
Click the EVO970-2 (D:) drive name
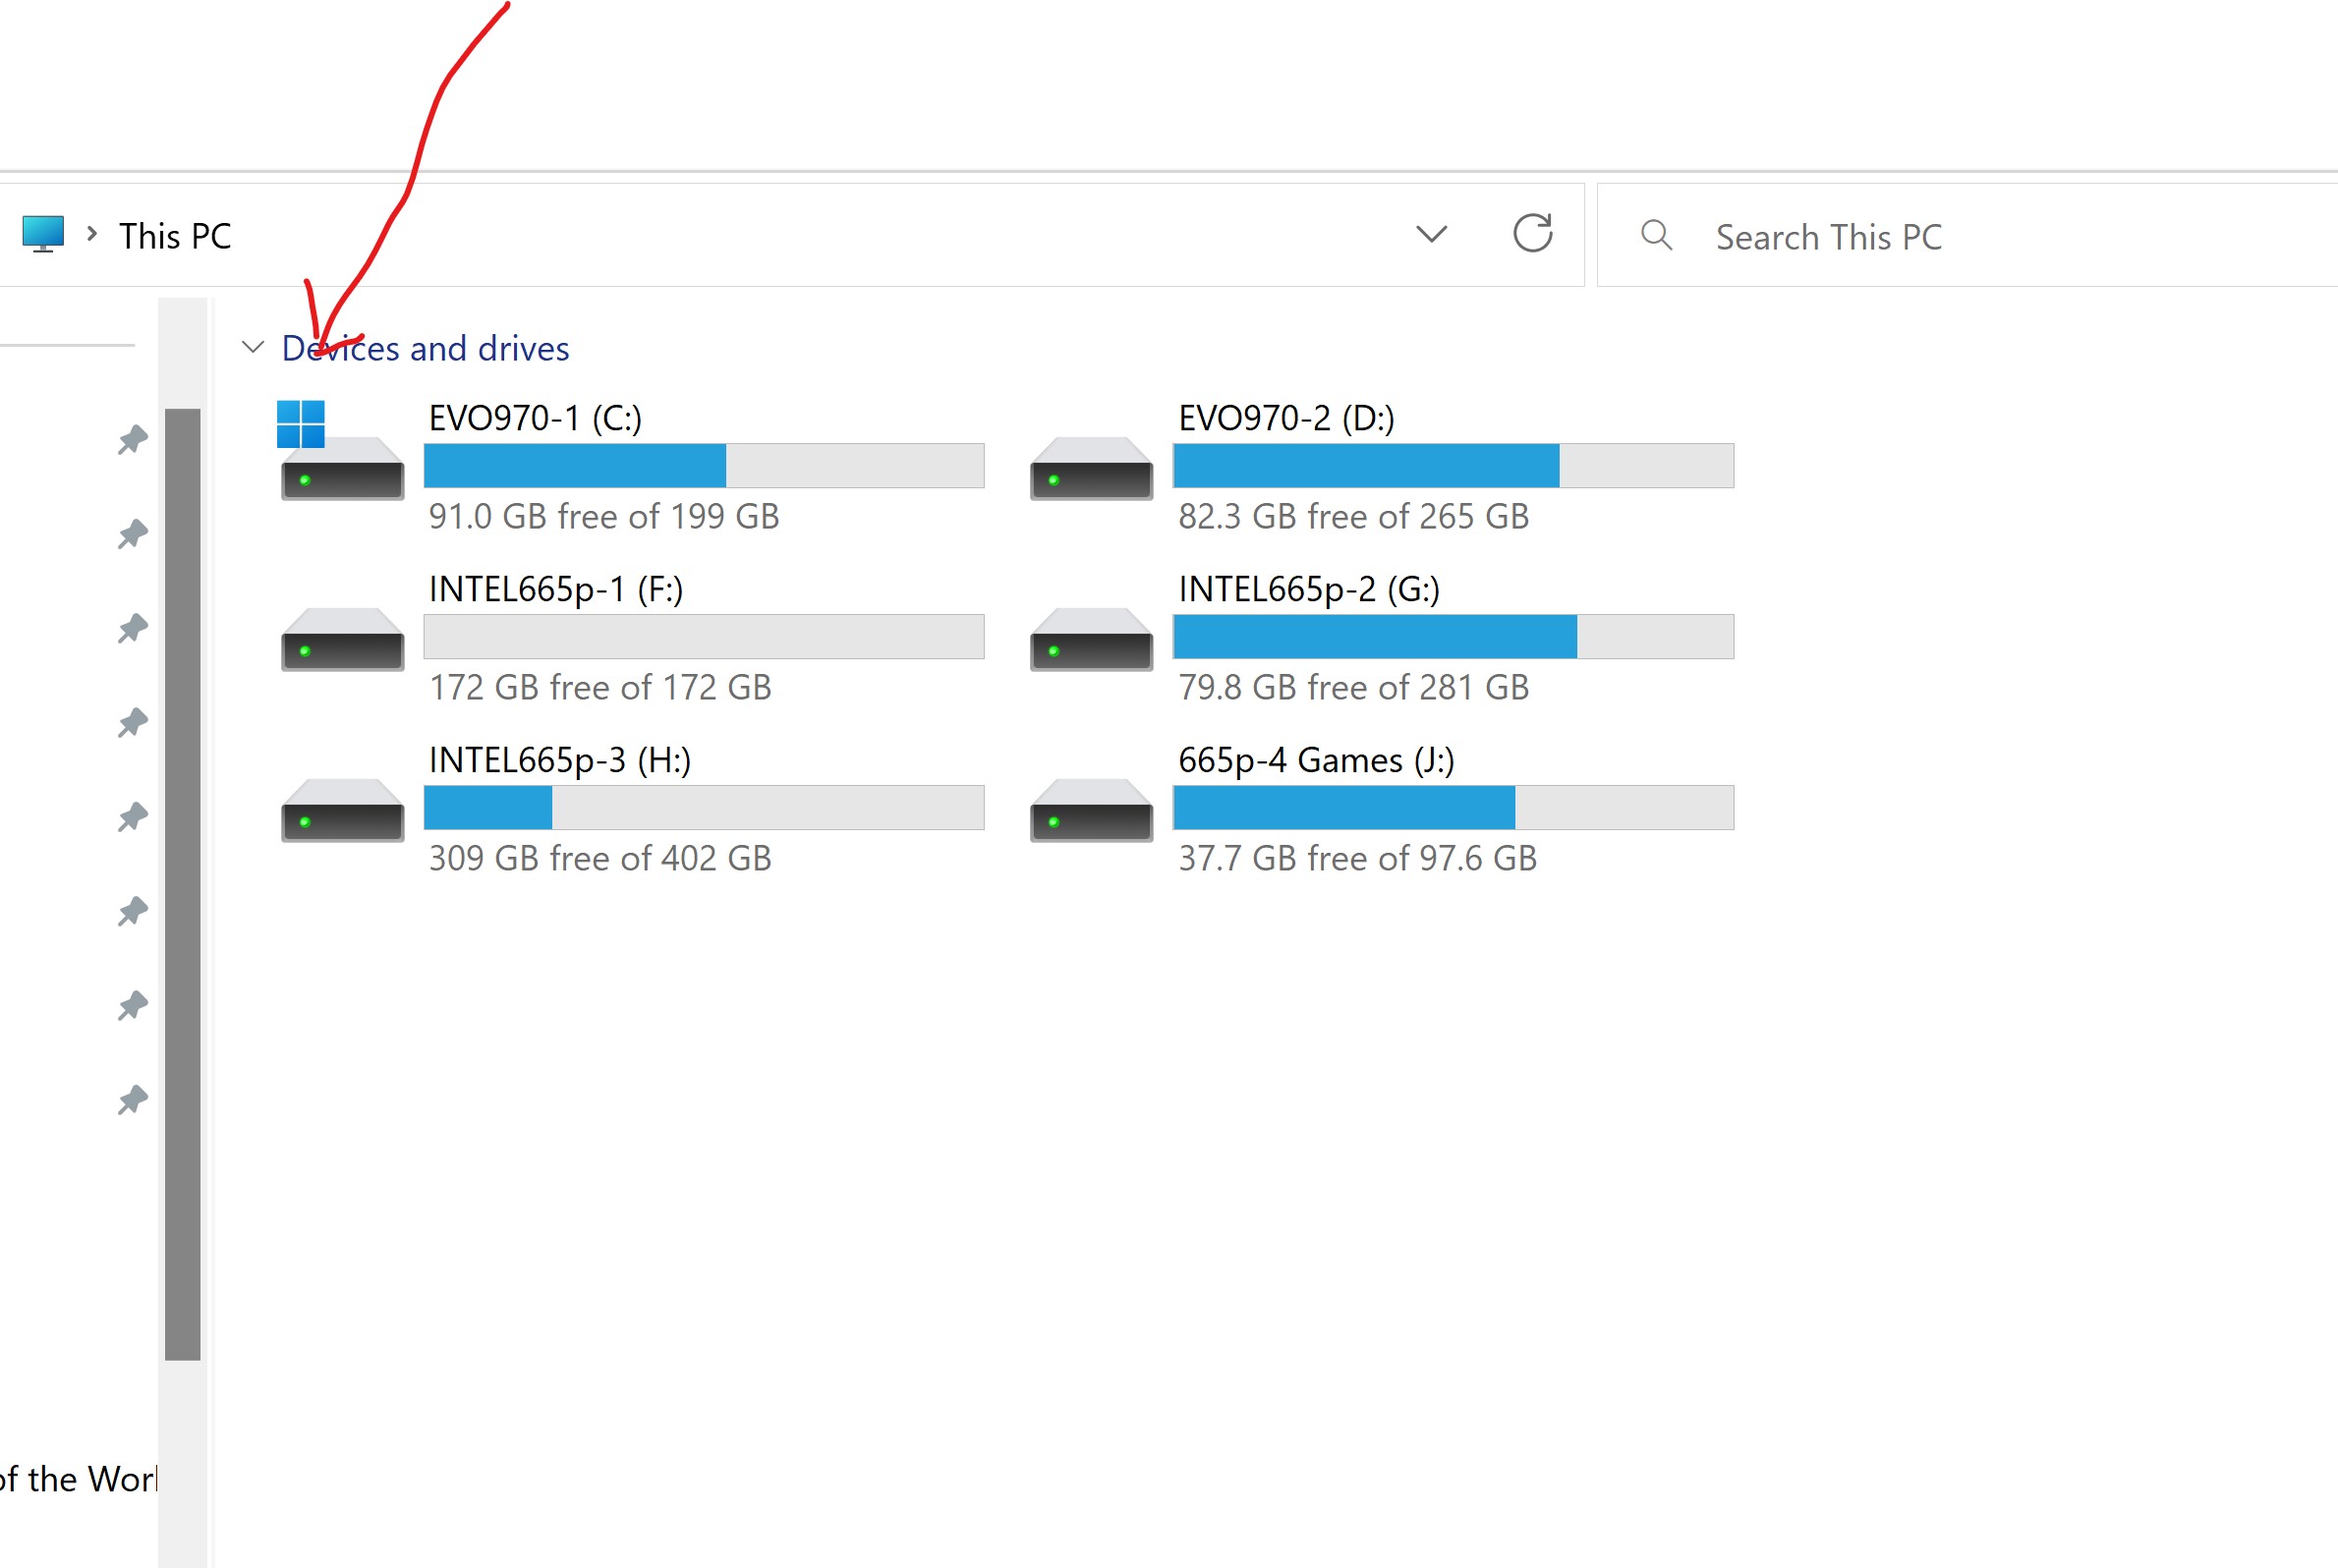pos(1286,418)
